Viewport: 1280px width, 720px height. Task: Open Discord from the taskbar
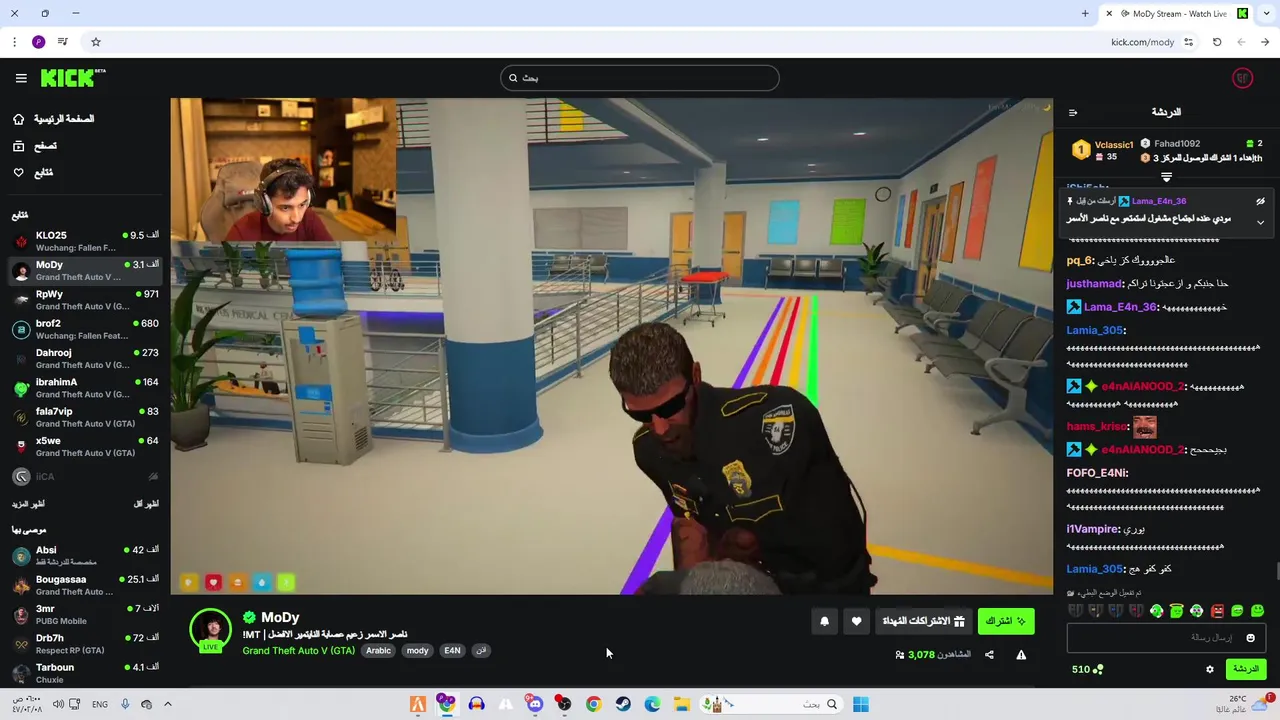tap(535, 704)
